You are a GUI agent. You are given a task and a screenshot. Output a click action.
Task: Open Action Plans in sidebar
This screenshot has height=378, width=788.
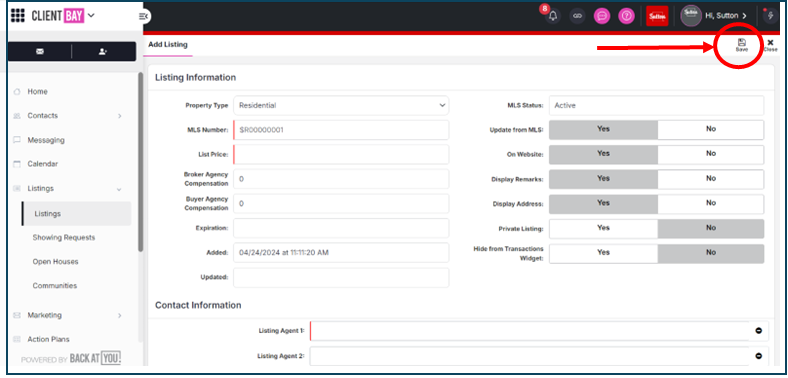(x=48, y=339)
